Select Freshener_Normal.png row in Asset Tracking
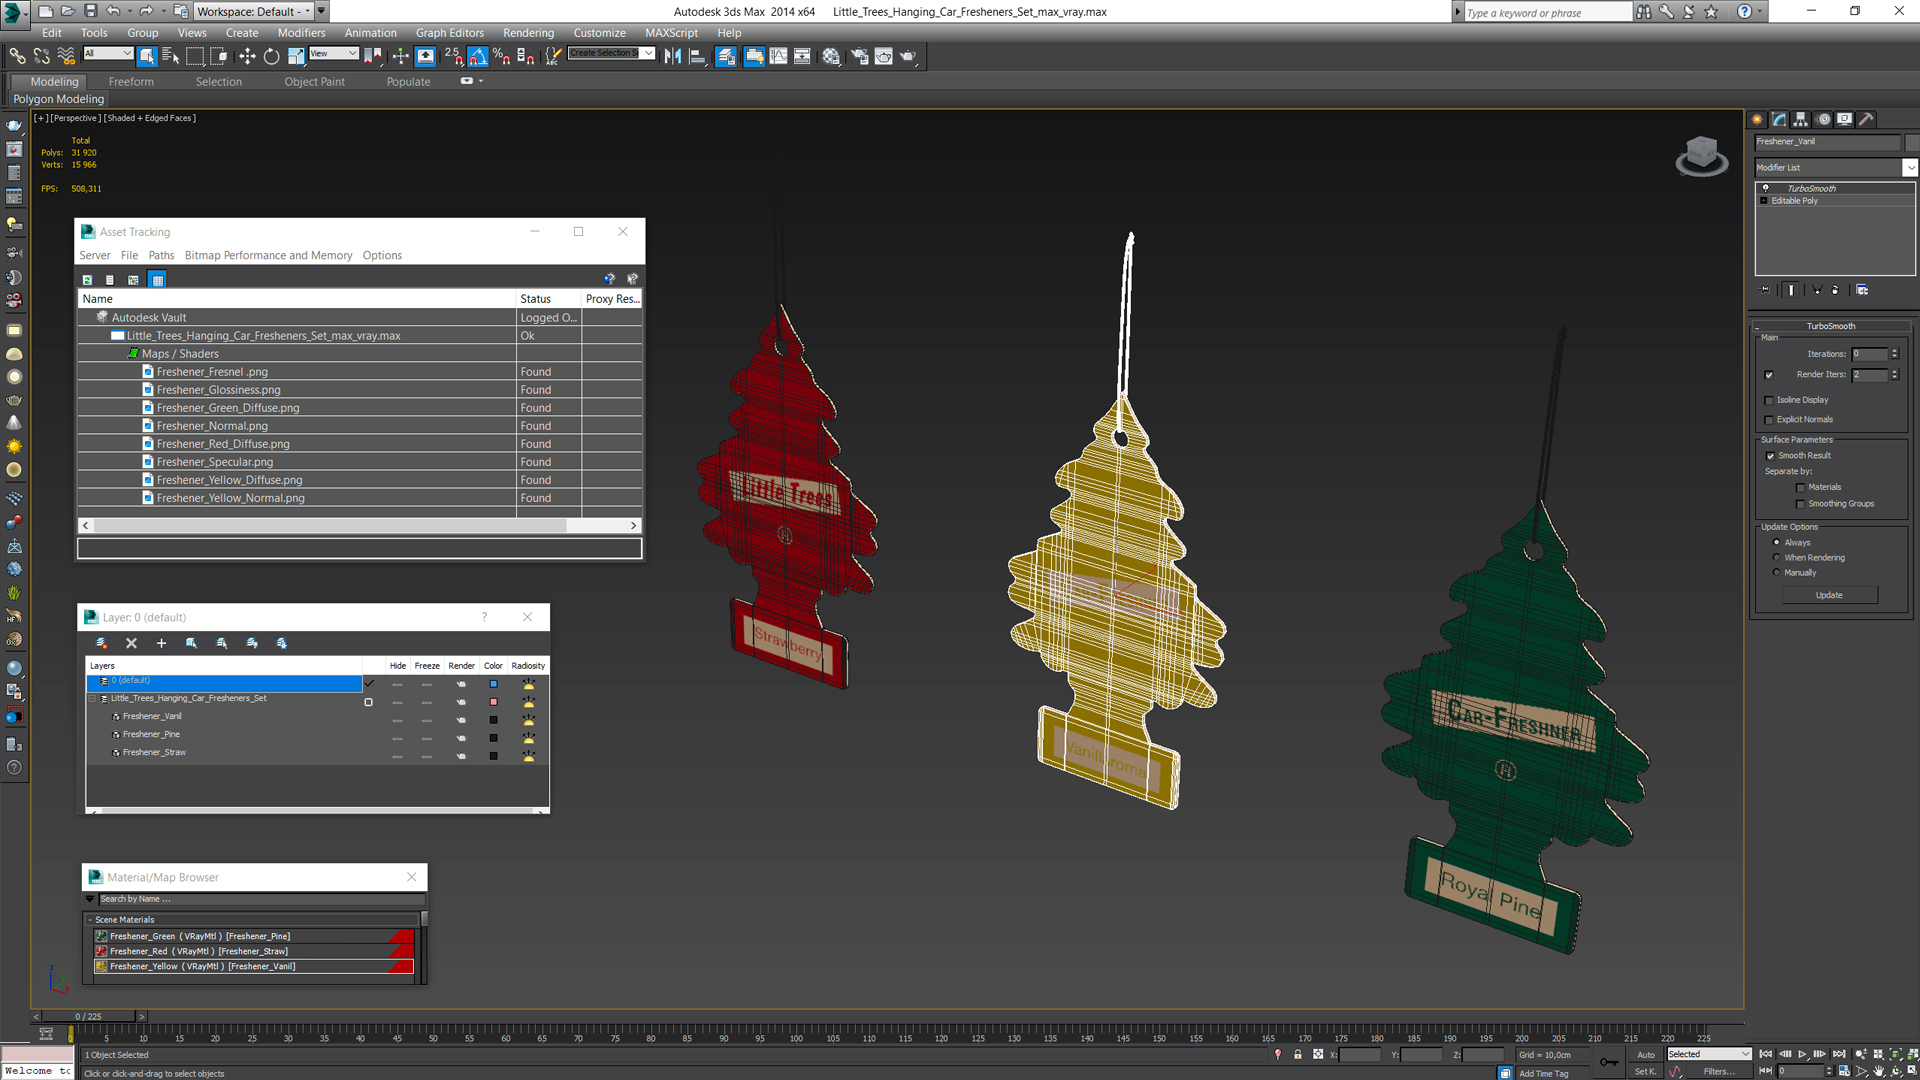Screen dimensions: 1920x1080 click(x=359, y=426)
